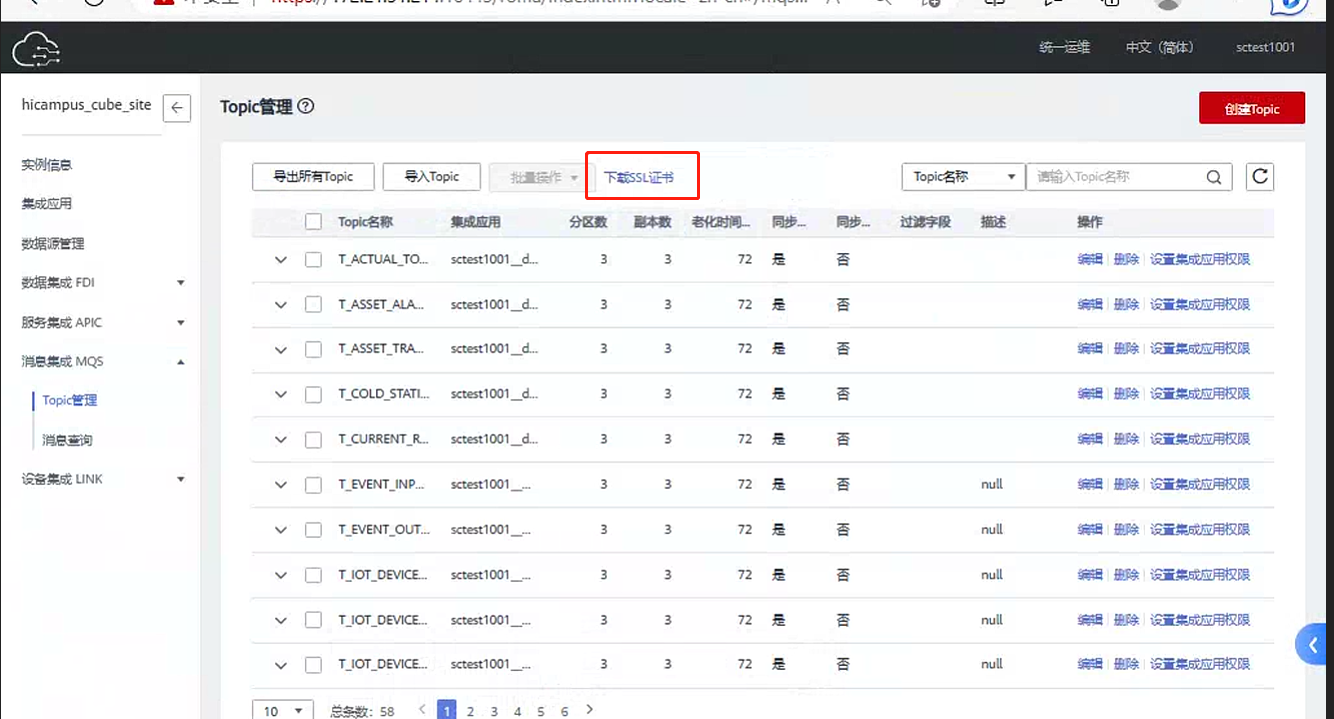Open Topic管理 help question mark icon

point(306,106)
